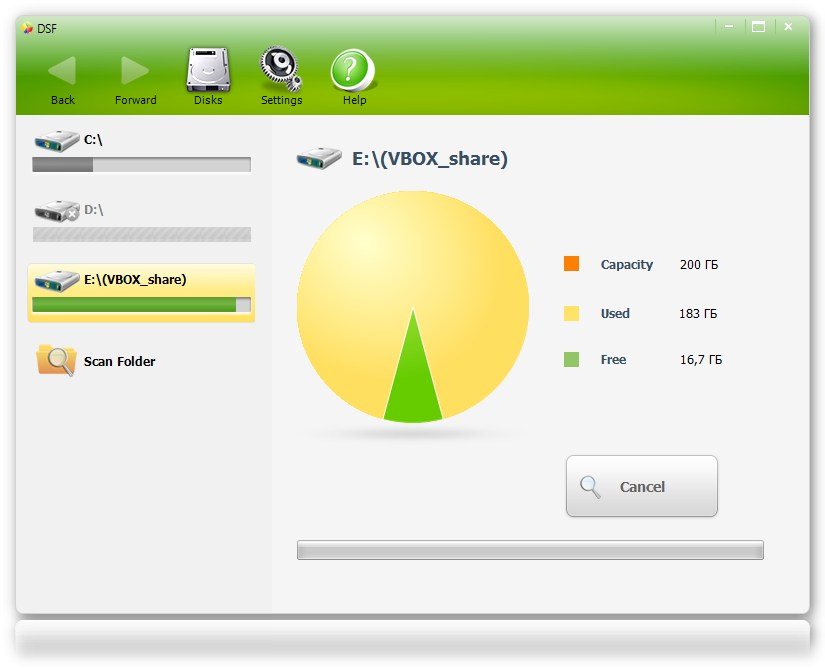Select the unavailable D:\ drive icon
The width and height of the screenshot is (825, 670).
[x=56, y=210]
